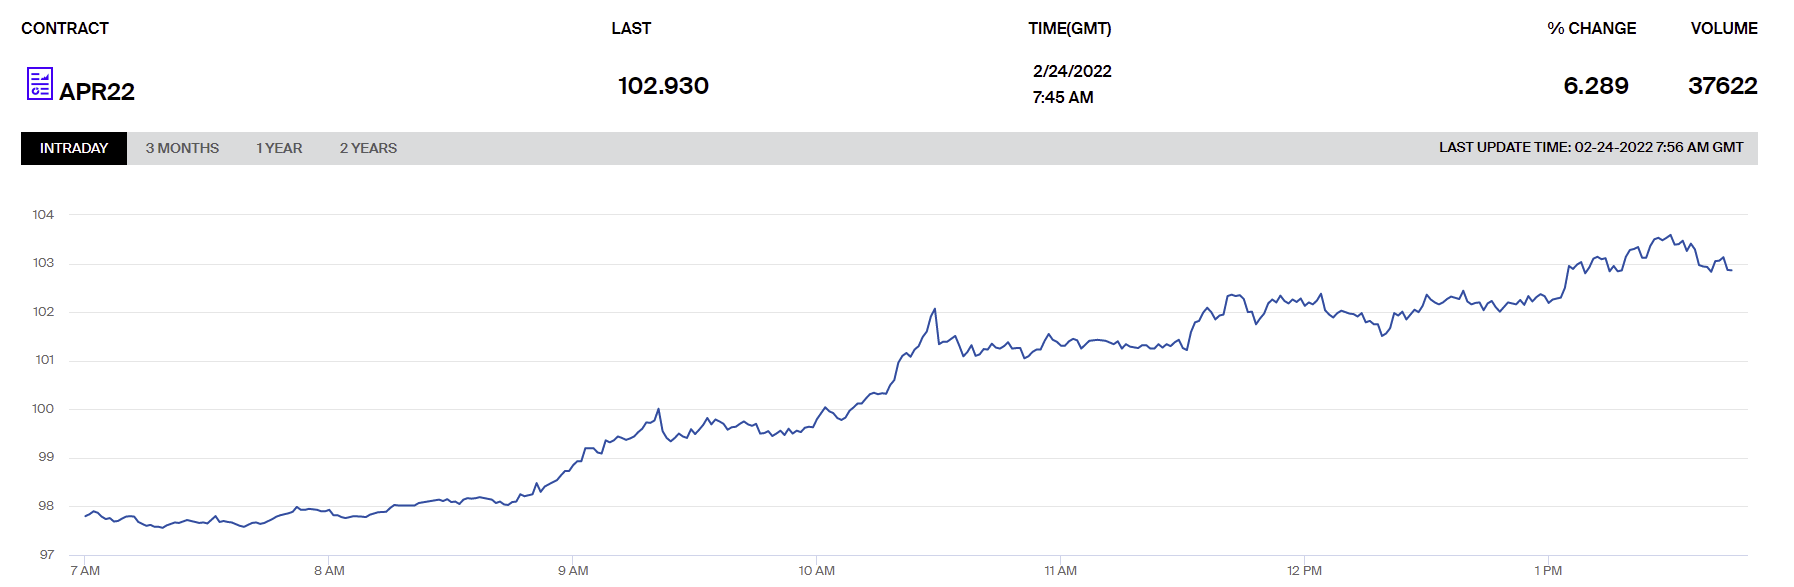Click the CONTRACT column header

pos(65,28)
